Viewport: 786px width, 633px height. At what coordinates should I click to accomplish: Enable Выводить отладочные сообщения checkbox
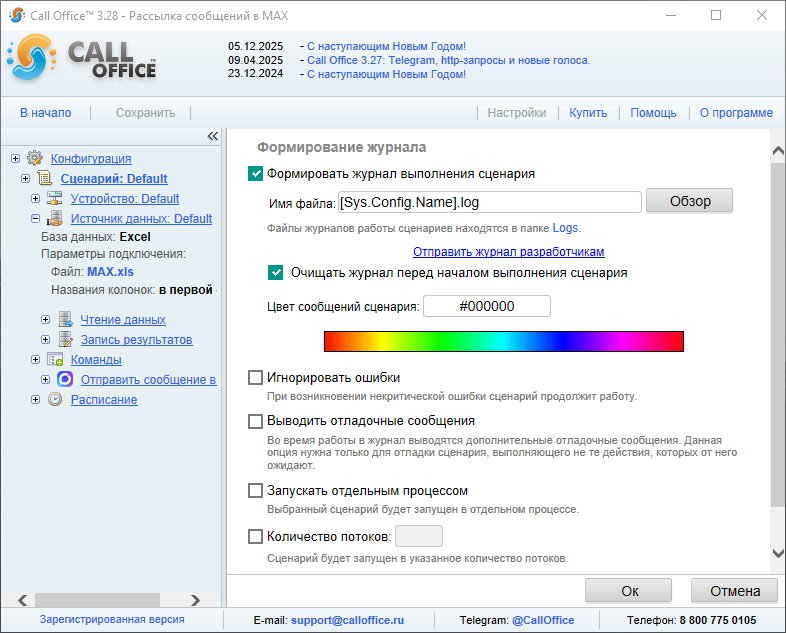[x=256, y=421]
